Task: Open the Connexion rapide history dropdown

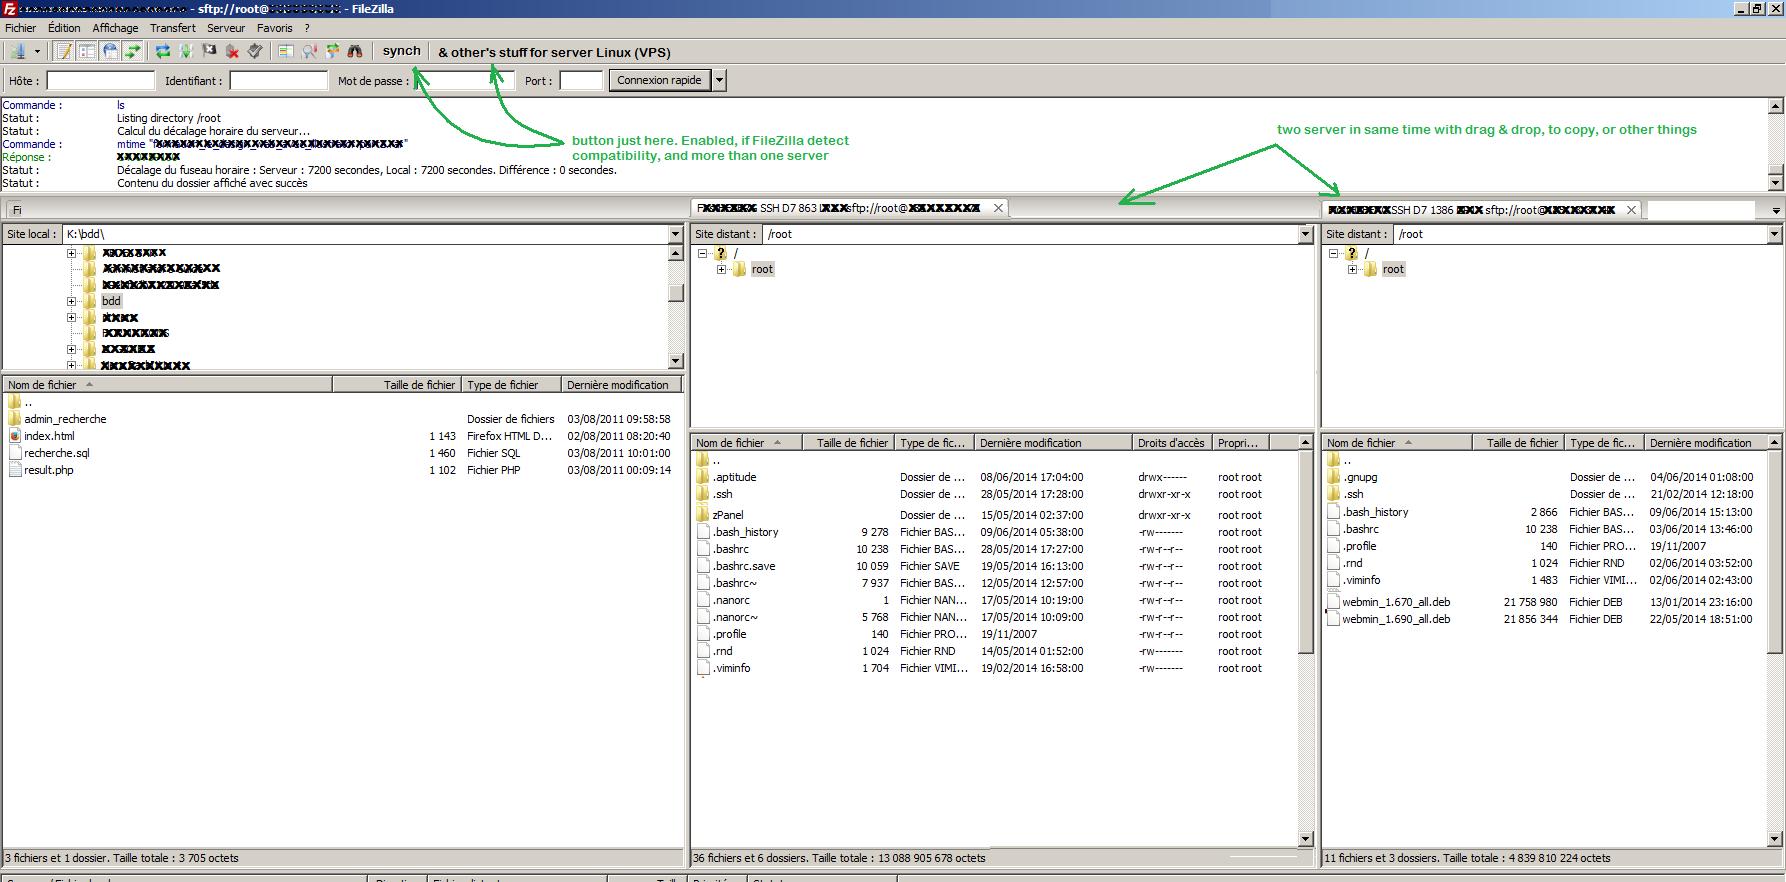Action: point(719,80)
